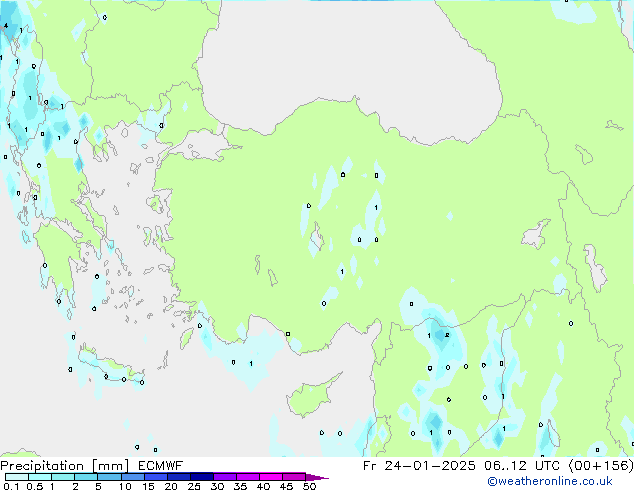This screenshot has width=634, height=490.
Task: Select the 40–45 mm bright pink swatch
Action: (271, 477)
